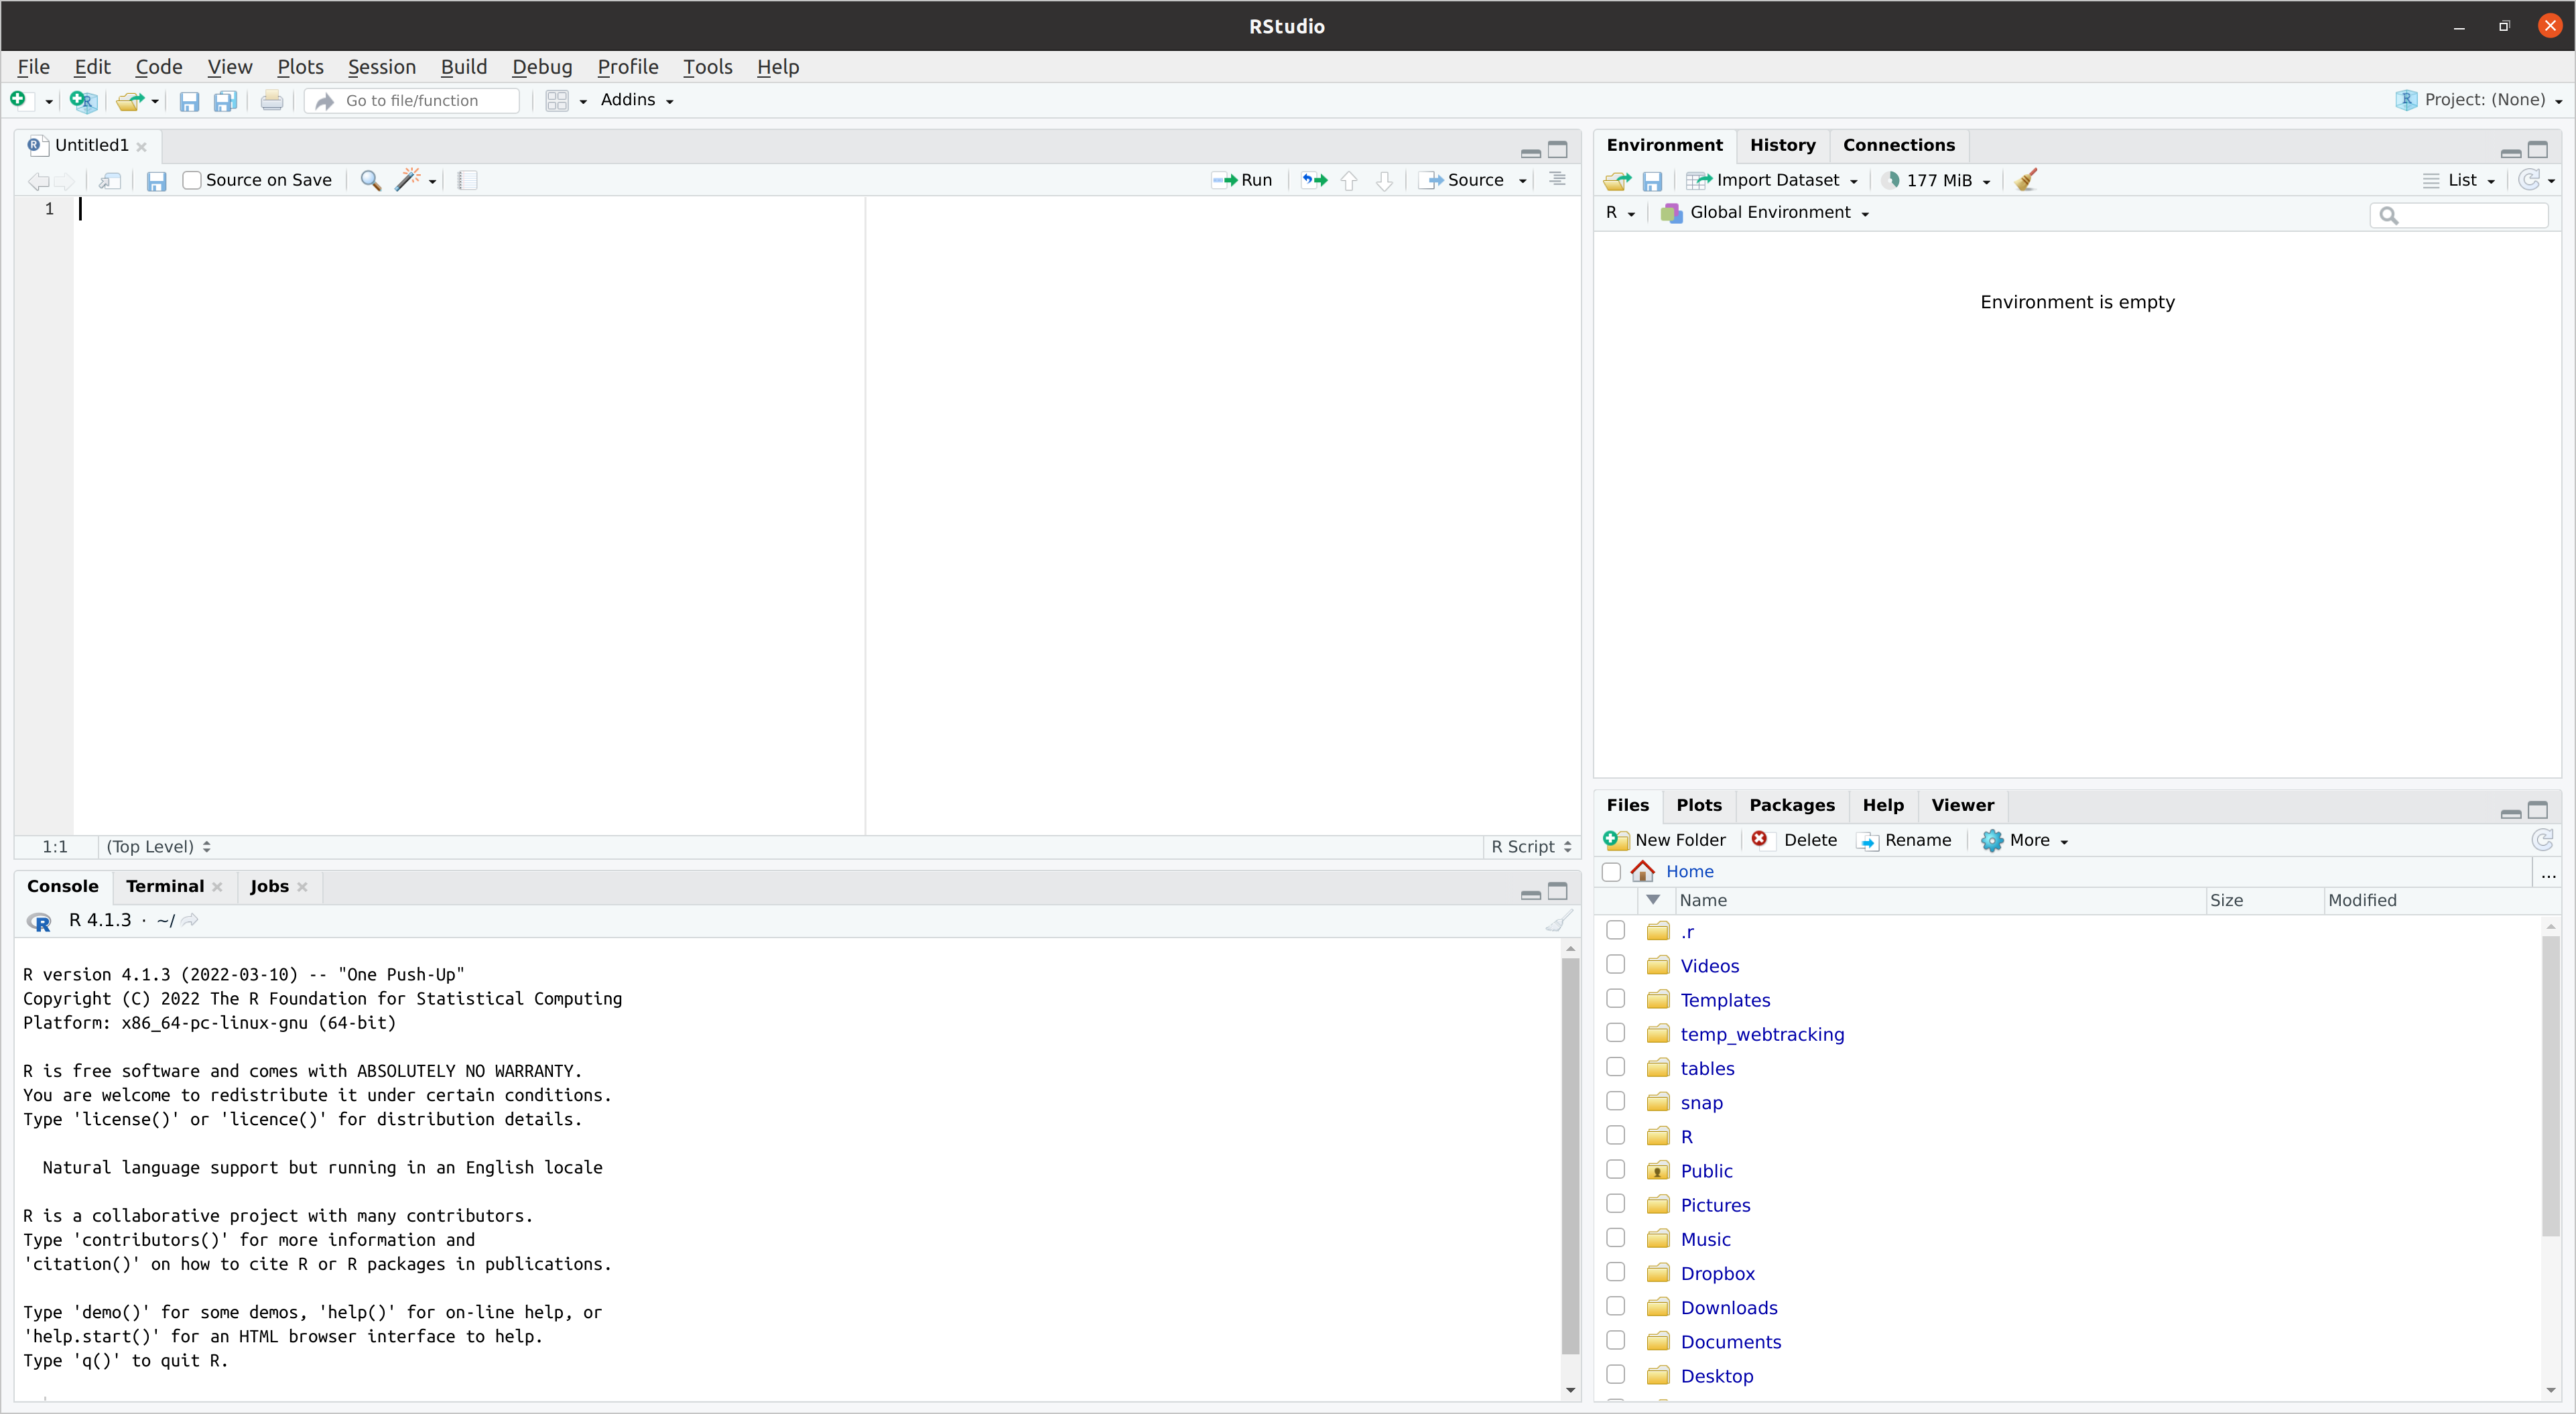Tick the Videos folder checkbox

pyautogui.click(x=1615, y=964)
